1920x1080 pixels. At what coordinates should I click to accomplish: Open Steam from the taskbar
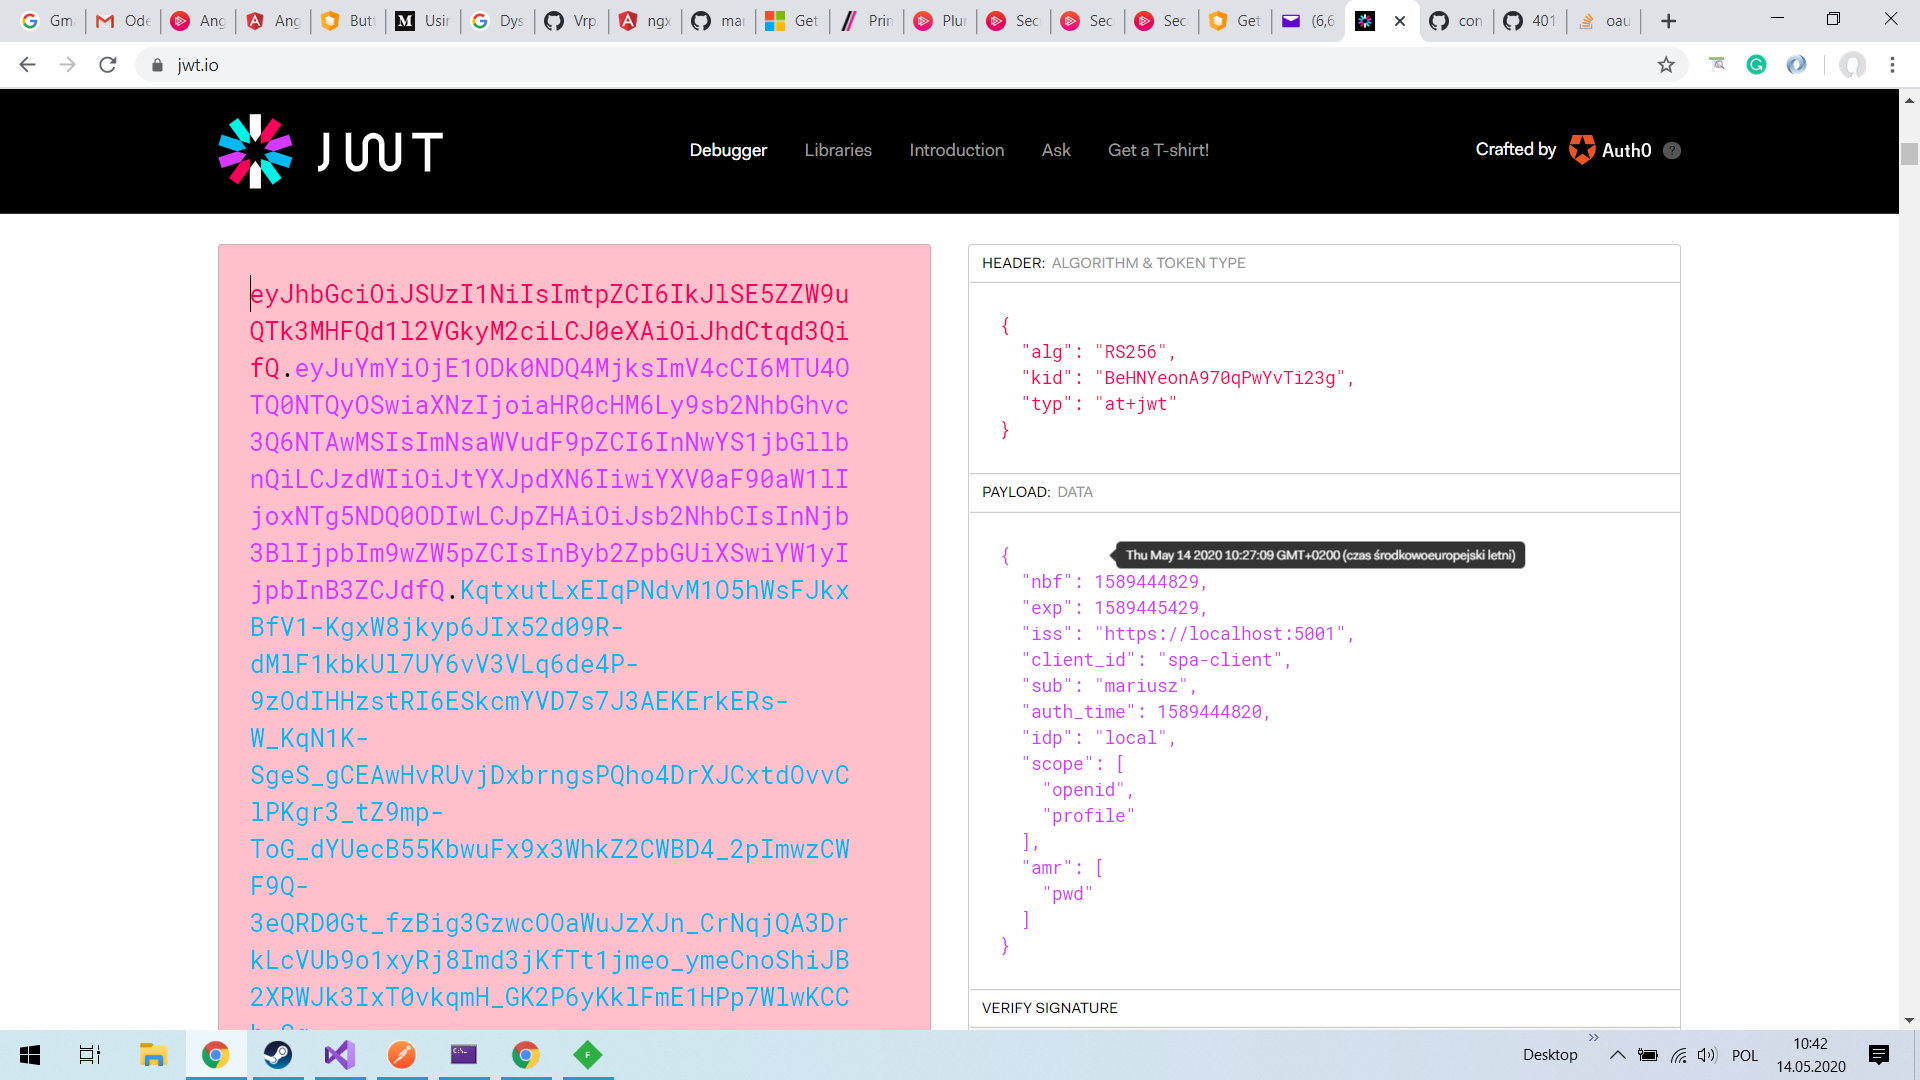(278, 1054)
